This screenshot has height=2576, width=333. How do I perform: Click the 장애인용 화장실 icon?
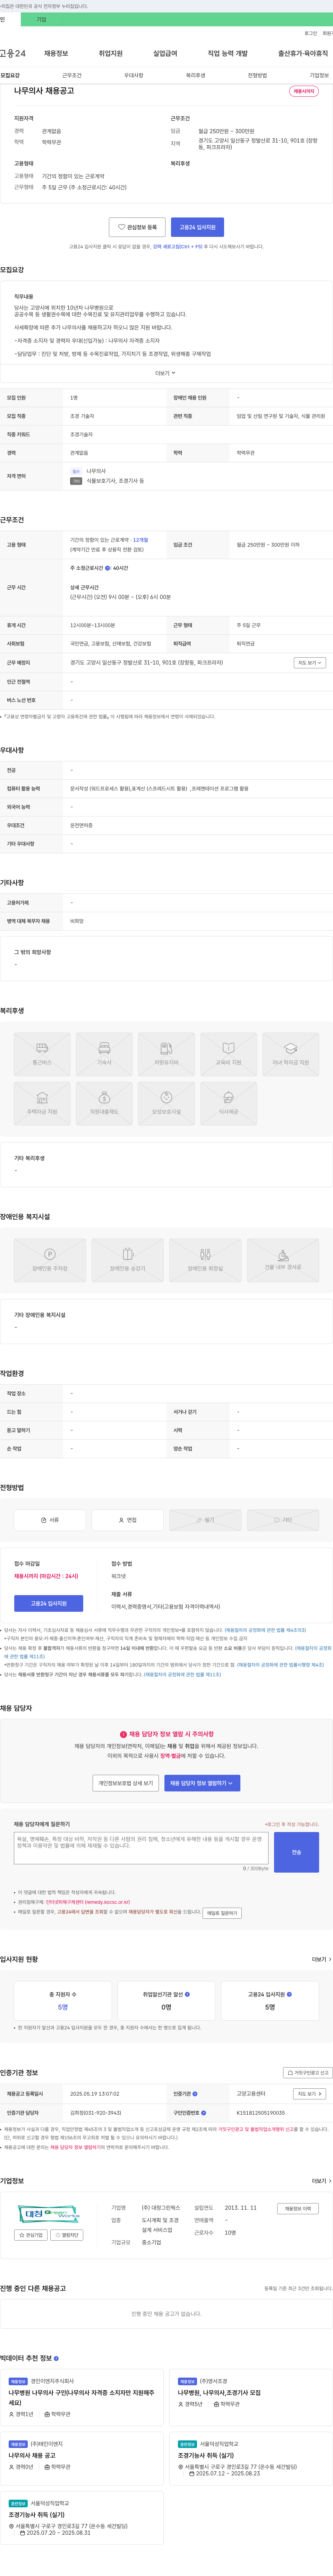point(205,1260)
